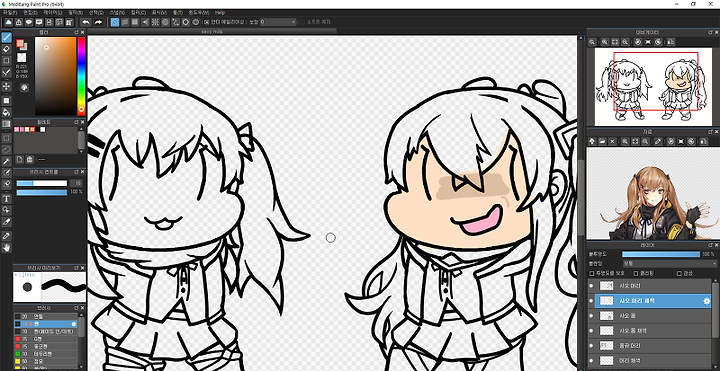Enable the clipping checkbox
The image size is (720, 371).
click(x=636, y=274)
